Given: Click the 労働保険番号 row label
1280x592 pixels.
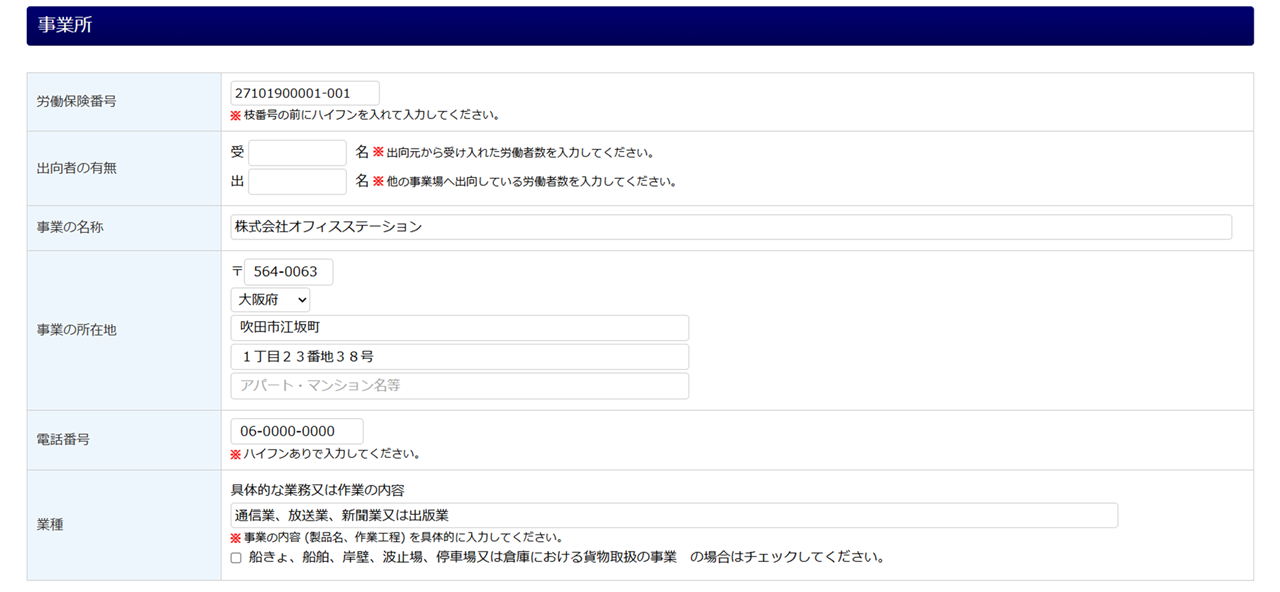Looking at the screenshot, I should 77,101.
